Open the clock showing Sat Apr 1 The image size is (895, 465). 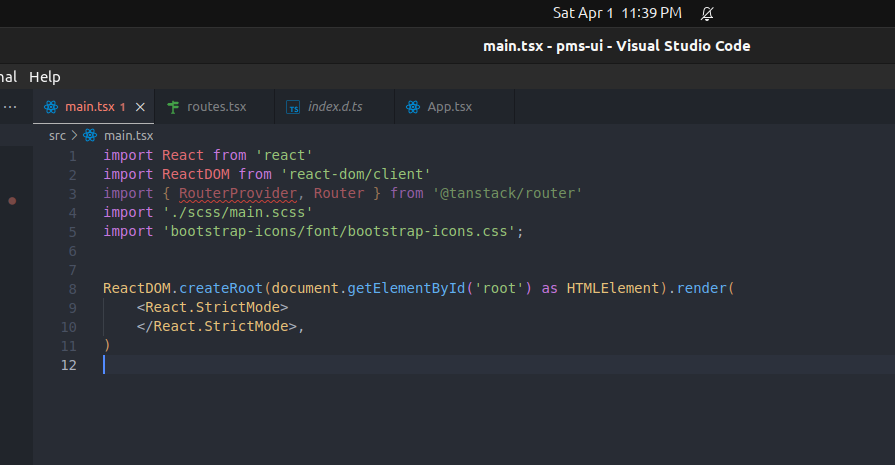coord(617,13)
